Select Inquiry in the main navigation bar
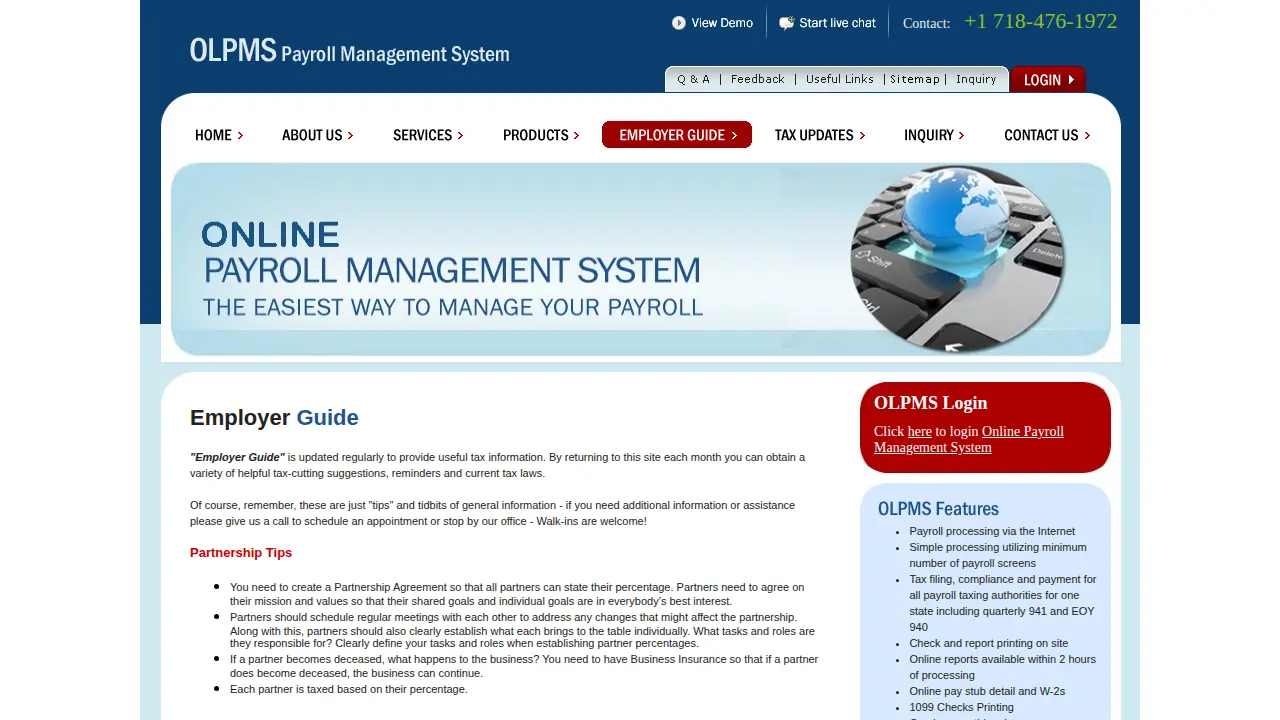This screenshot has width=1280, height=720. pos(934,135)
